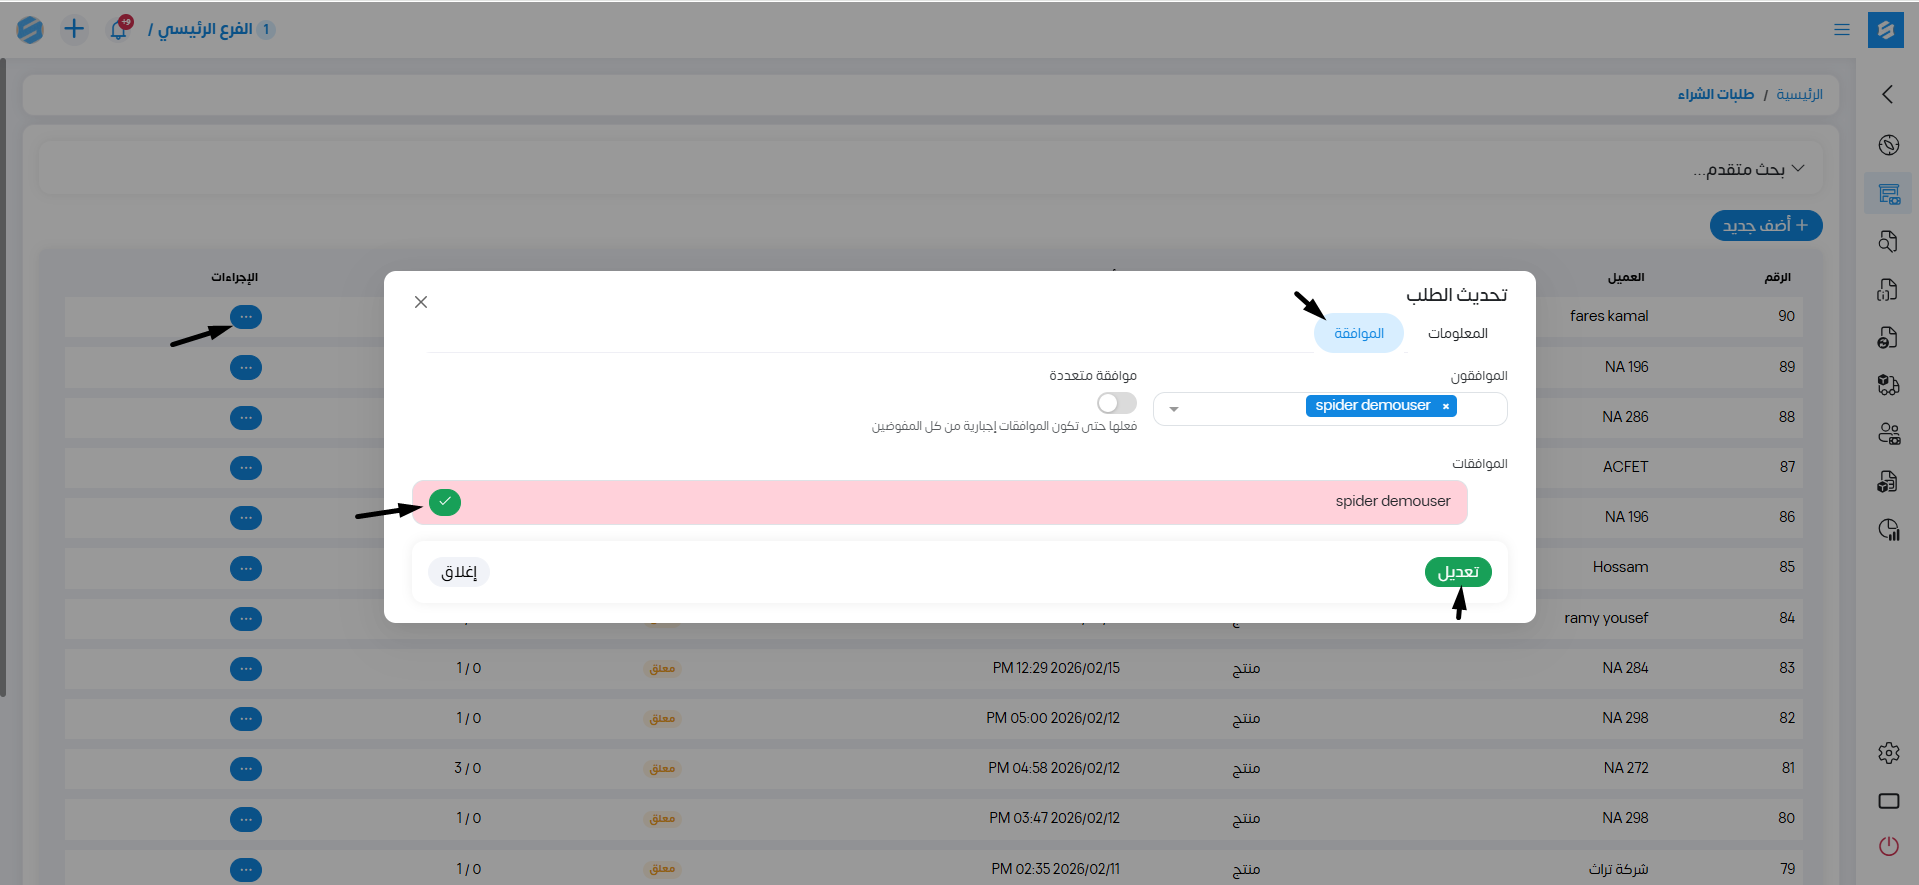Close the تحديث الطلب dialog with X

coord(421,302)
